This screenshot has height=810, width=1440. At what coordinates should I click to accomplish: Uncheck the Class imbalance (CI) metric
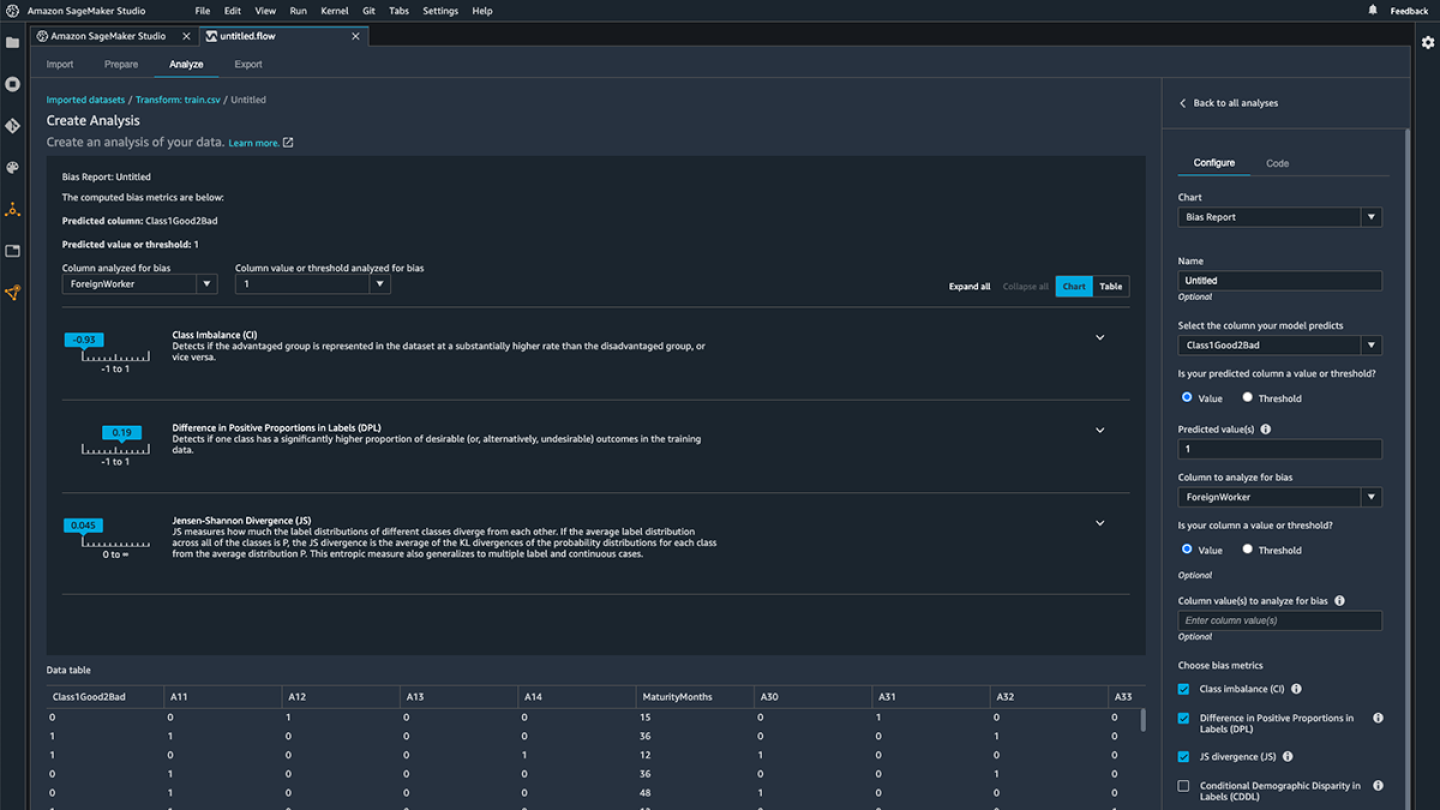(1183, 689)
